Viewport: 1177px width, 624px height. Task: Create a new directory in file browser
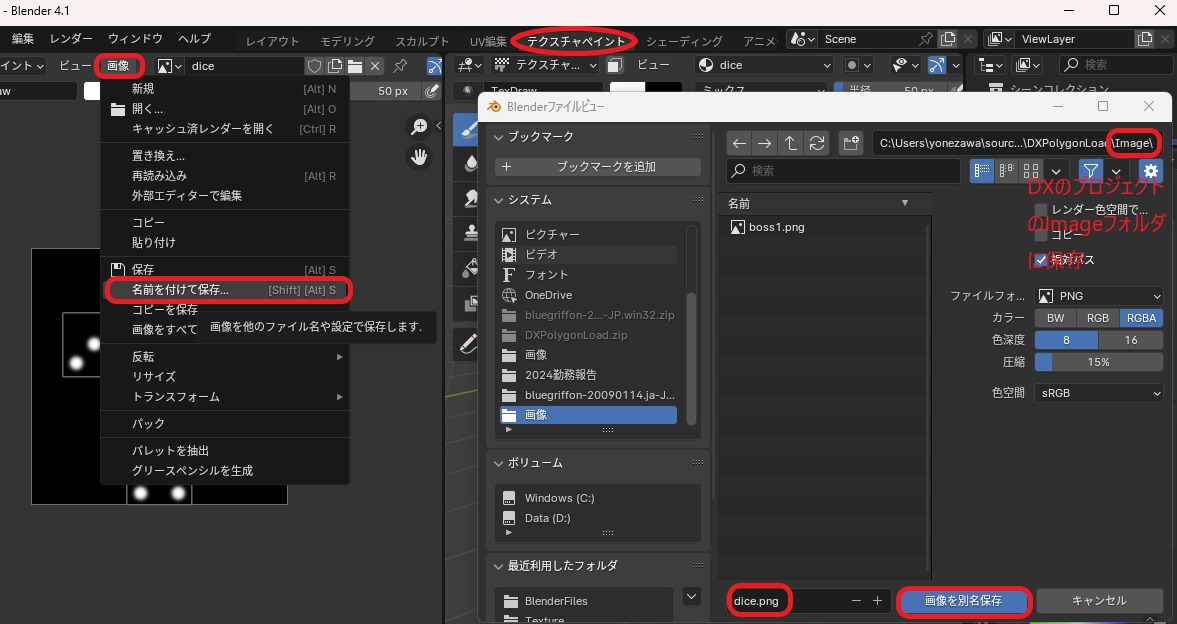tap(850, 143)
